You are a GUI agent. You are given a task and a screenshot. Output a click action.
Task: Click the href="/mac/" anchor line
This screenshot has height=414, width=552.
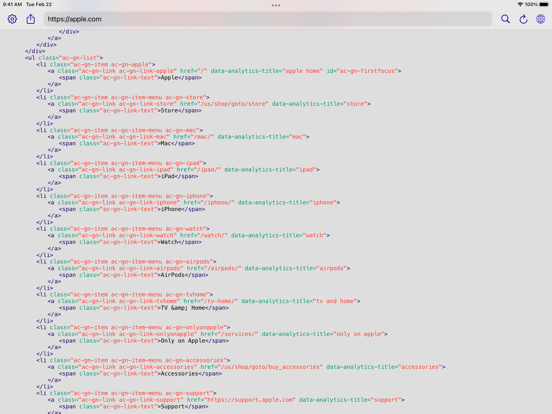coord(178,137)
